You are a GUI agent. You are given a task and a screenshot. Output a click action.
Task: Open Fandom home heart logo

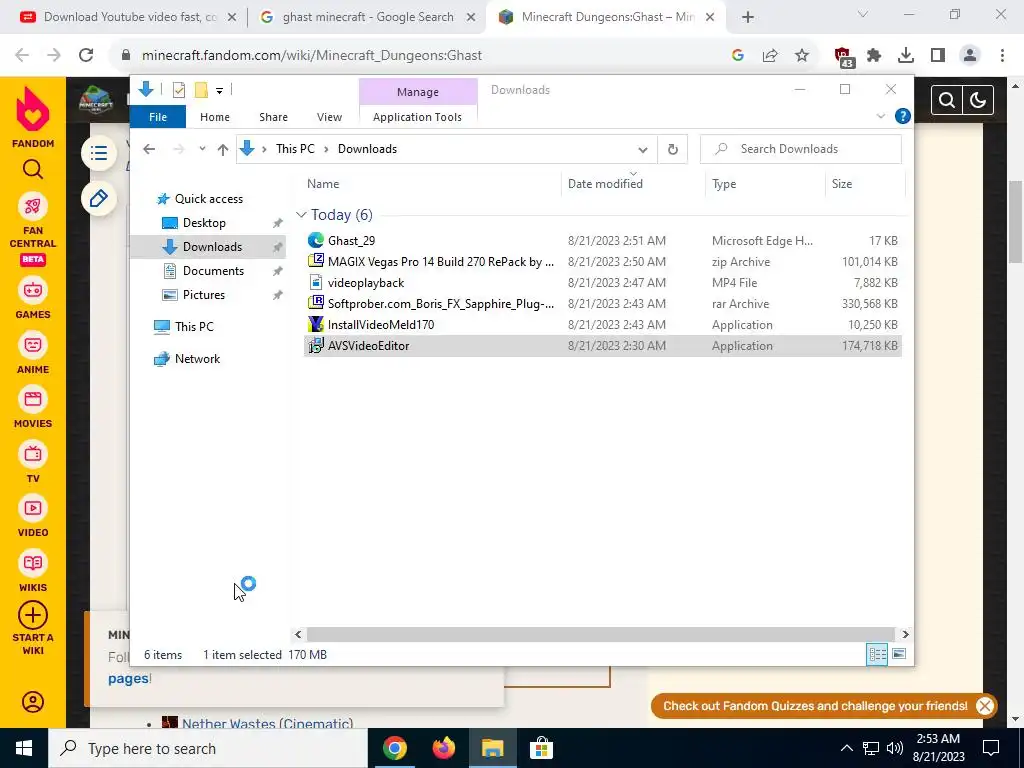[x=33, y=110]
